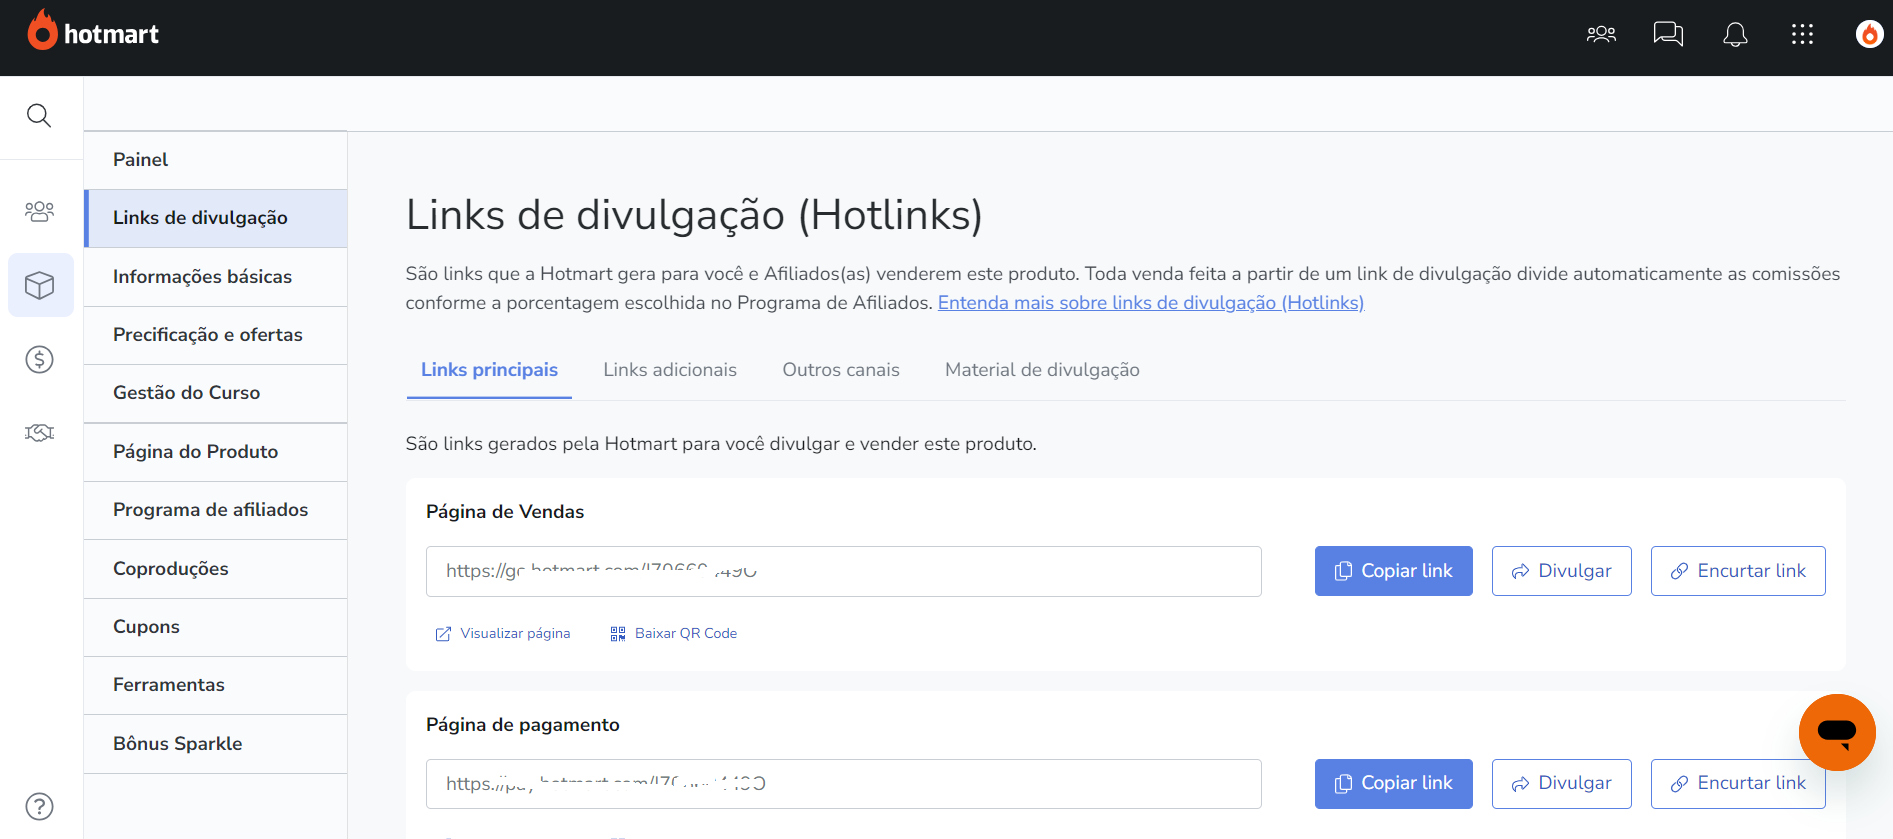Open the profile avatar menu

pyautogui.click(x=1869, y=34)
